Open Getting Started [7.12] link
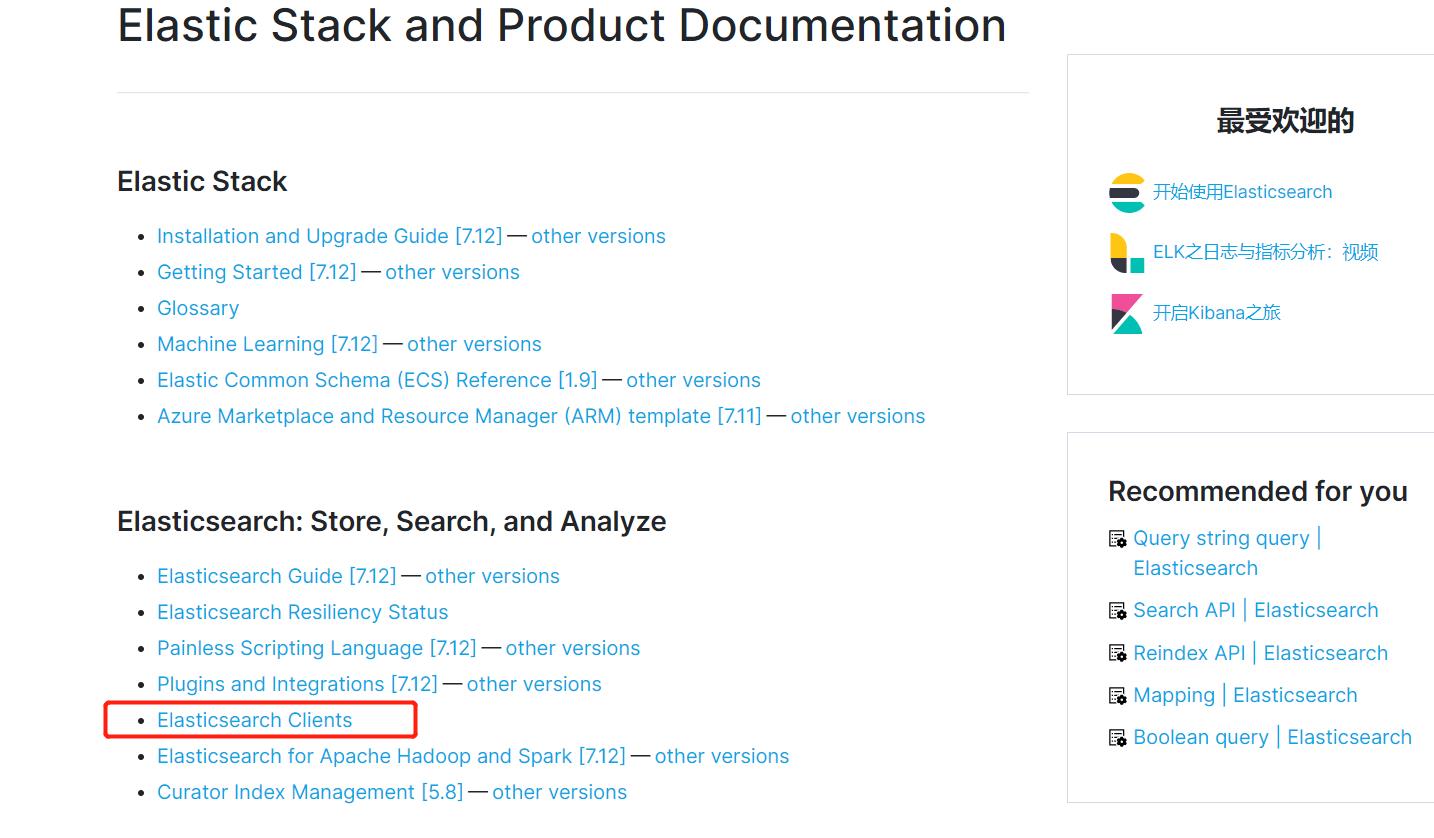1434x838 pixels. [256, 272]
